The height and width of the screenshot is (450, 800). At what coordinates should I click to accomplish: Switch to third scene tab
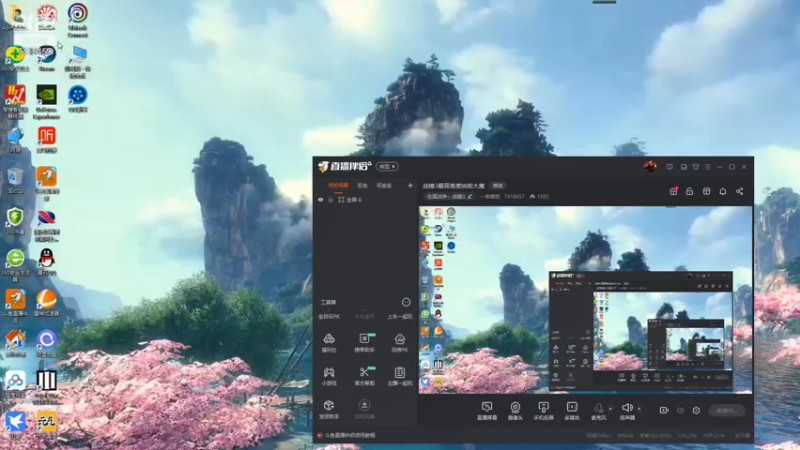coord(384,185)
